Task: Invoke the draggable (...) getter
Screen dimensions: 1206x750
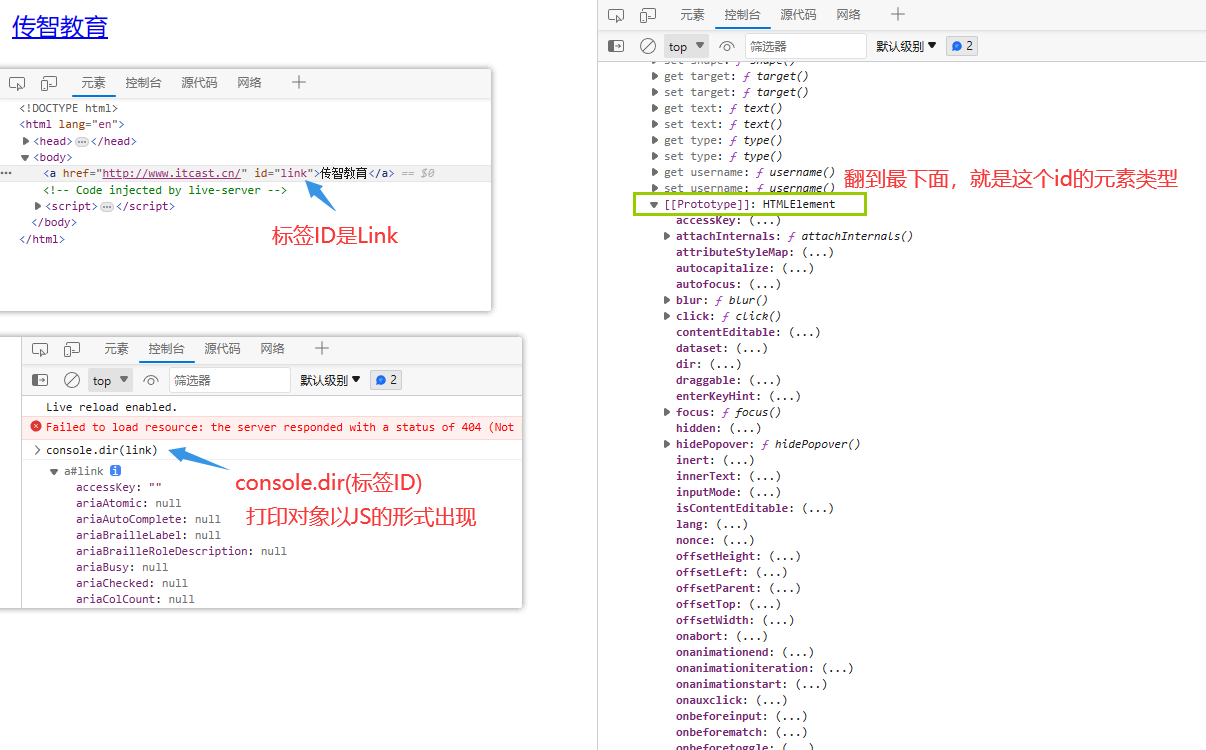Action: point(763,380)
